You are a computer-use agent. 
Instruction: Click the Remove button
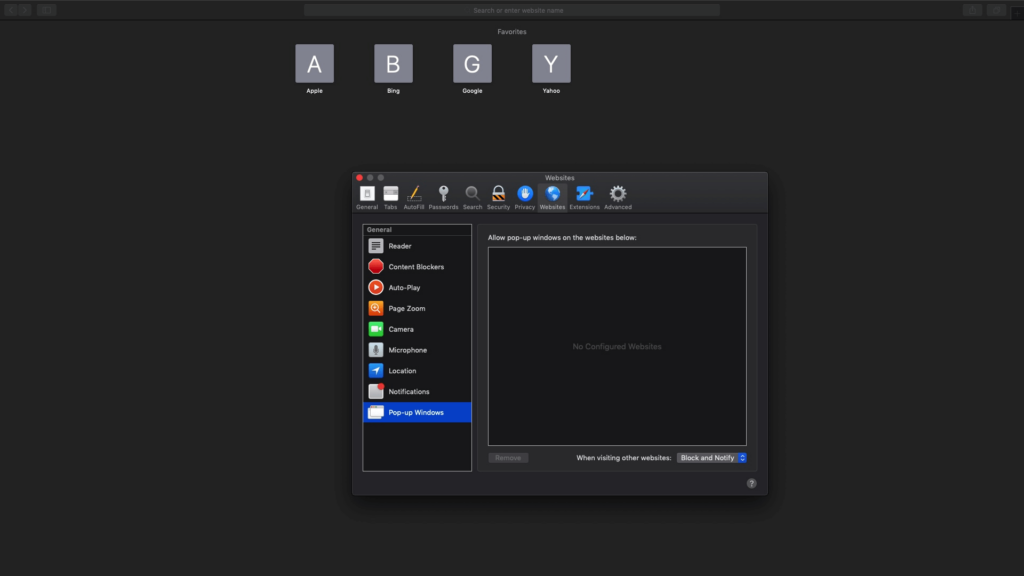coord(508,457)
